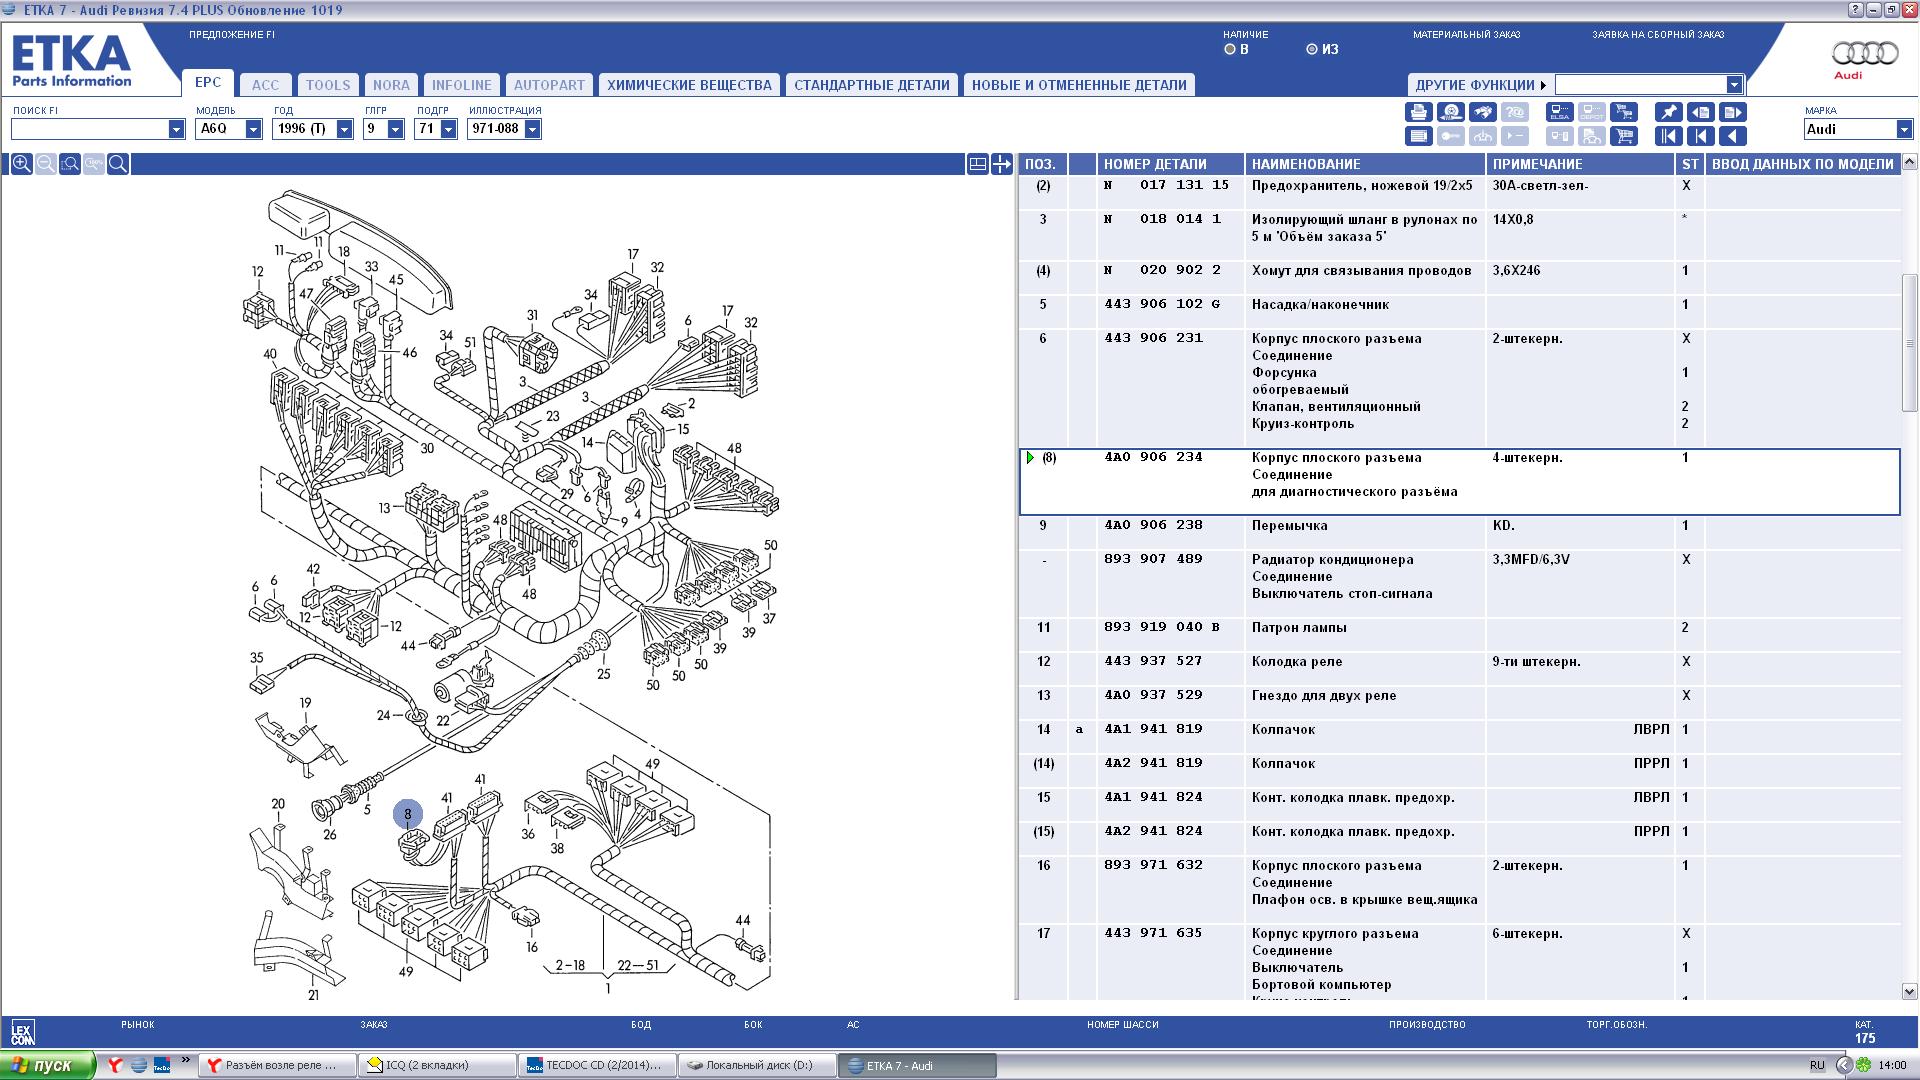Screen dimensions: 1920x1080
Task: Click the move/pan crosshair icon above diagram
Action: point(1001,164)
